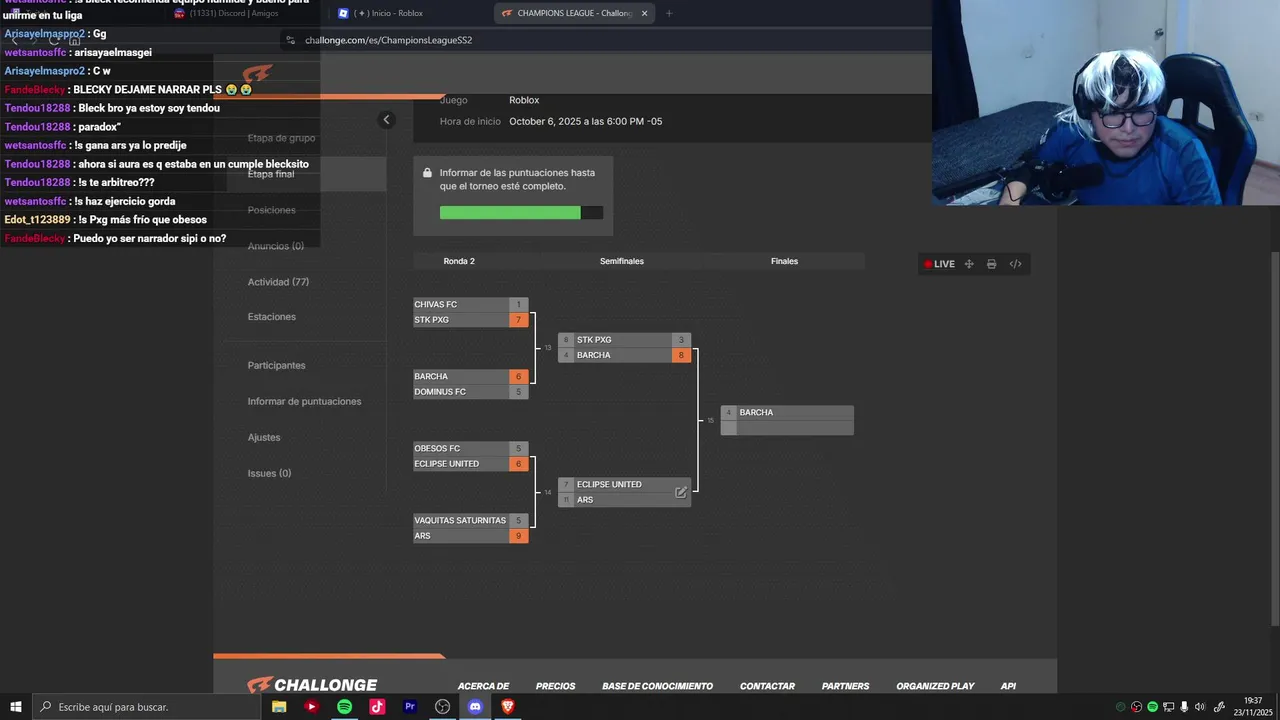This screenshot has height=720, width=1280.
Task: Open Spotify from the taskbar
Action: pos(344,706)
